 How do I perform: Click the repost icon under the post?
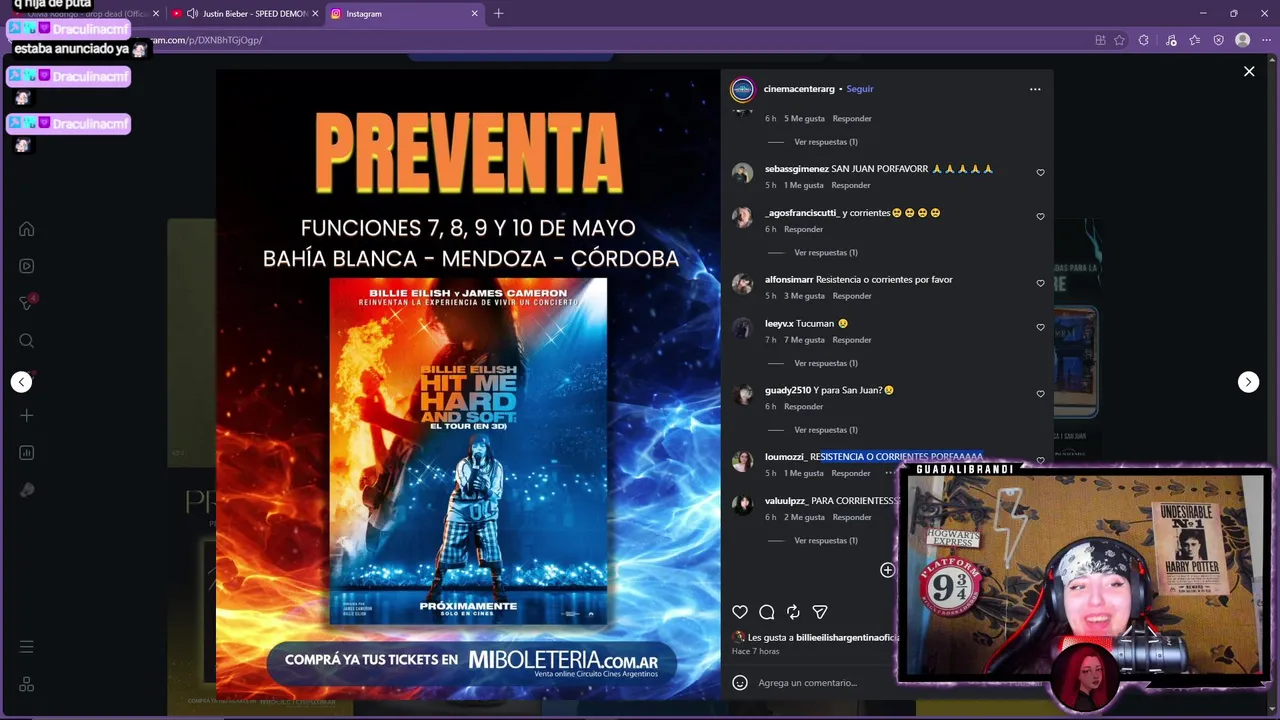[793, 612]
